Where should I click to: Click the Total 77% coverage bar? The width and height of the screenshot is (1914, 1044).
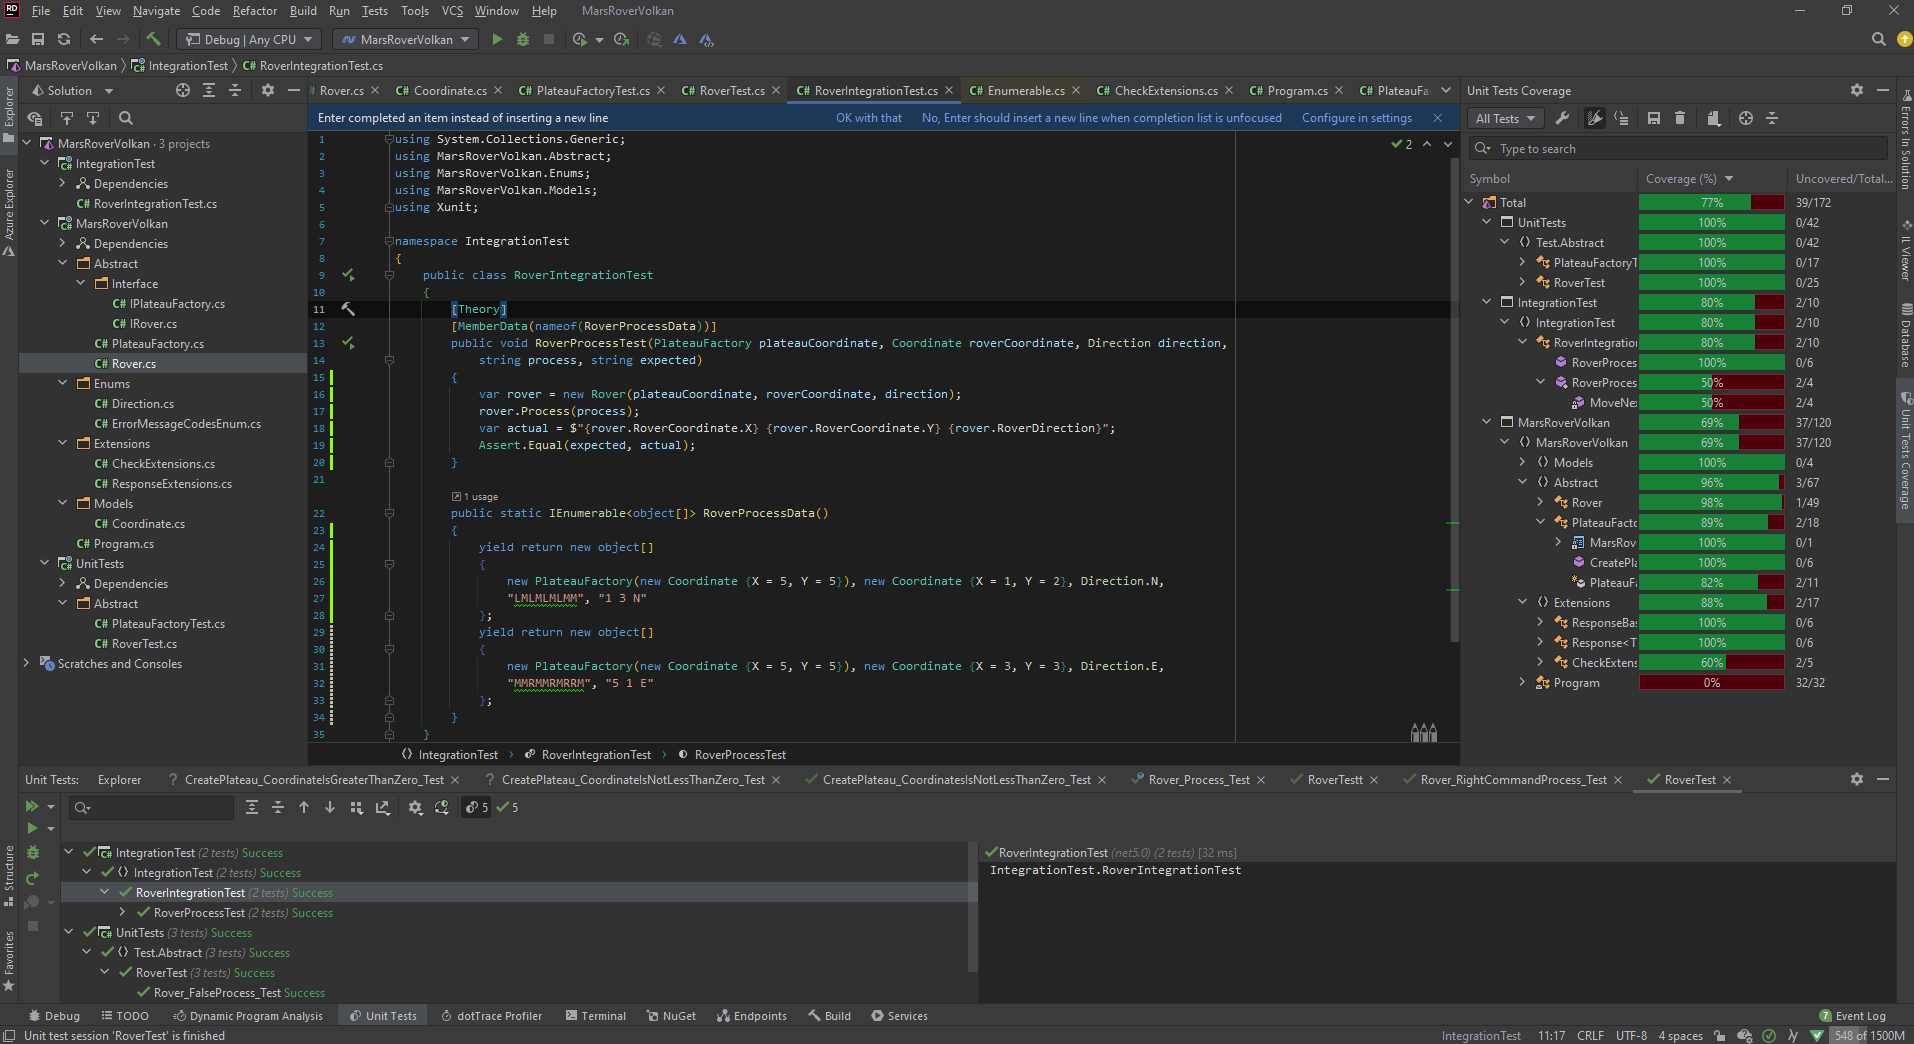tap(1711, 202)
